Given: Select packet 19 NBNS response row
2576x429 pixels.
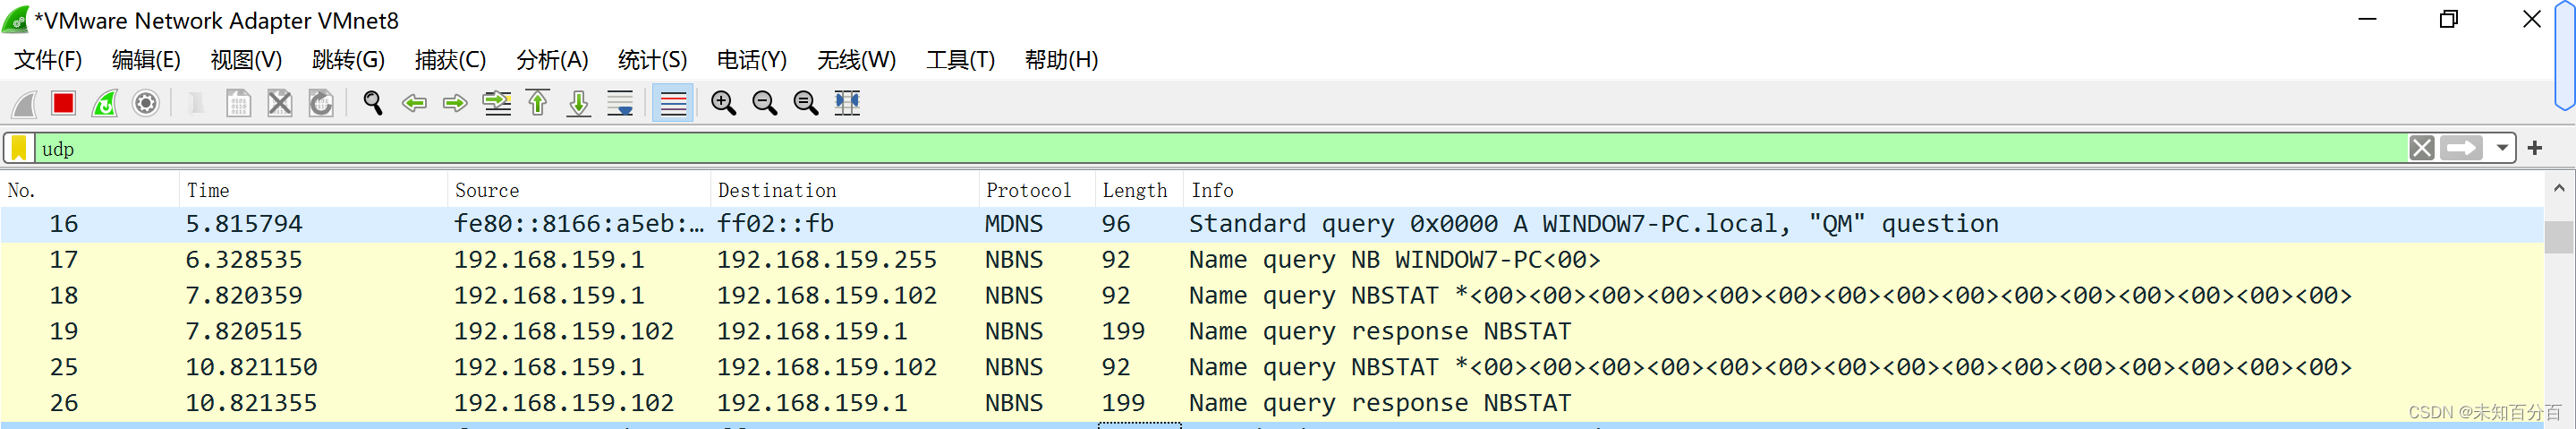Looking at the screenshot, I should pyautogui.click(x=1272, y=332).
